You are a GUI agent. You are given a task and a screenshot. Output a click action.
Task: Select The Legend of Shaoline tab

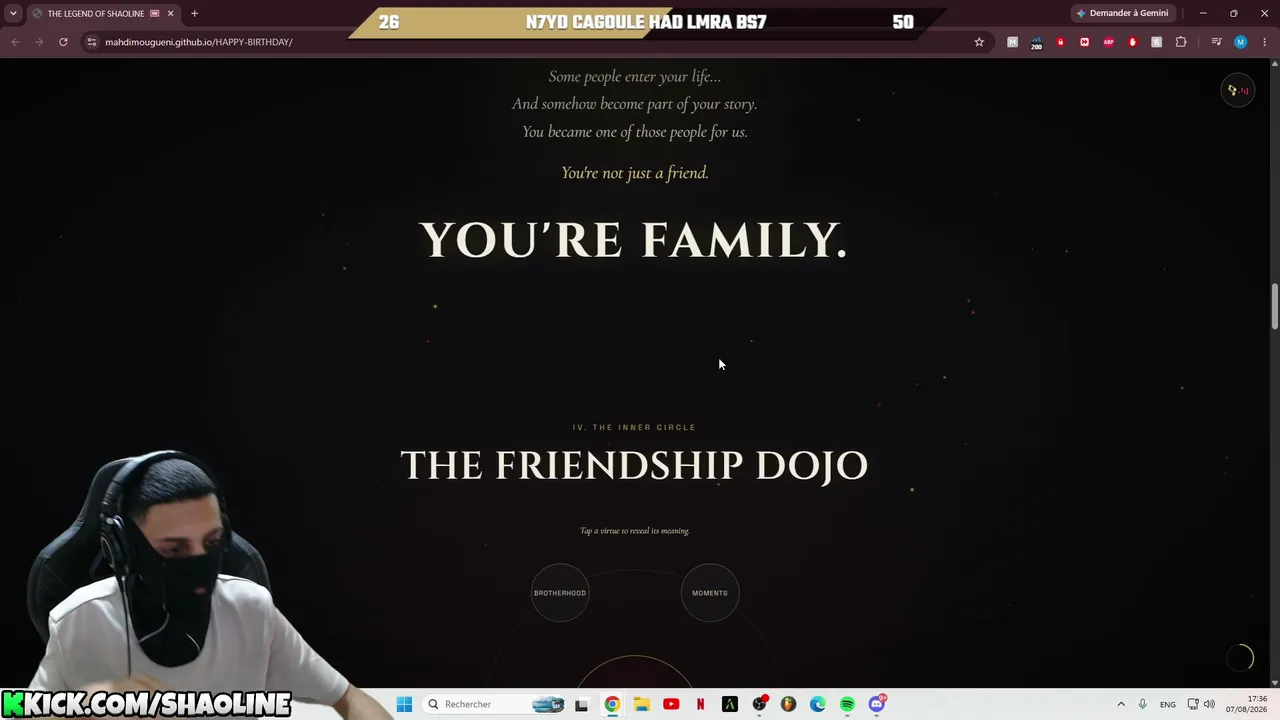tap(103, 13)
